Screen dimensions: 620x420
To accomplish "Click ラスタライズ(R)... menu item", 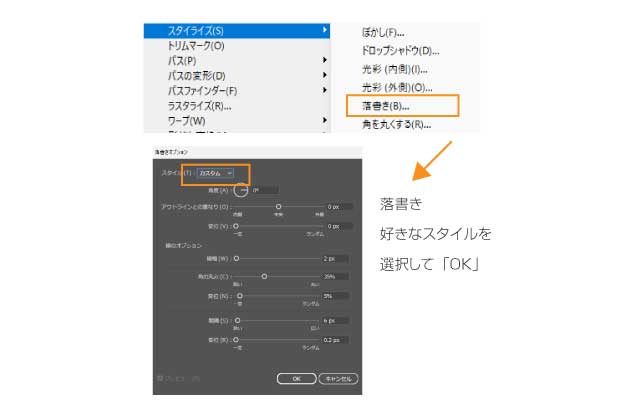I will (x=200, y=106).
